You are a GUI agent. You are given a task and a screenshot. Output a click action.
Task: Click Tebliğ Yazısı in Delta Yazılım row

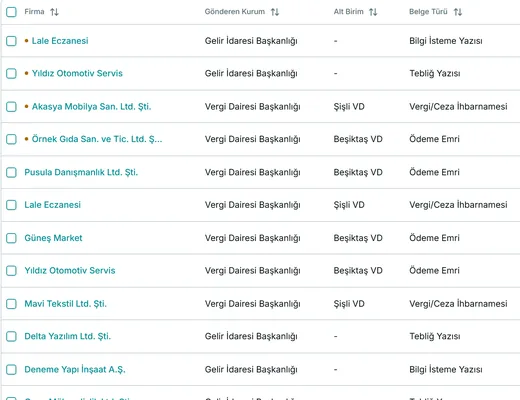tap(435, 336)
